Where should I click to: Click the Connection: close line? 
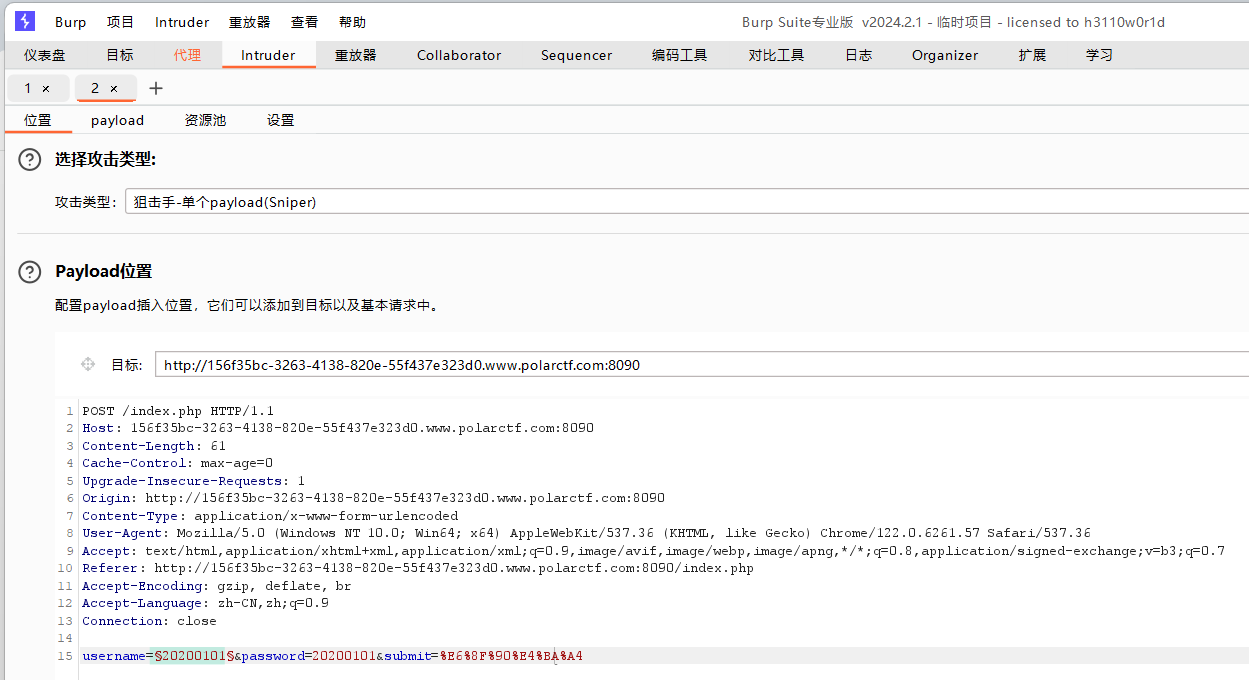point(150,621)
